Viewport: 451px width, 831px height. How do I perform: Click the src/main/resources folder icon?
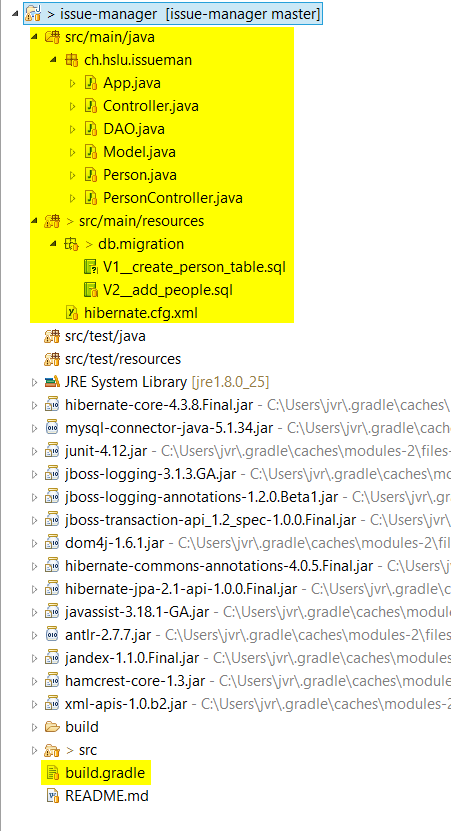[52, 221]
